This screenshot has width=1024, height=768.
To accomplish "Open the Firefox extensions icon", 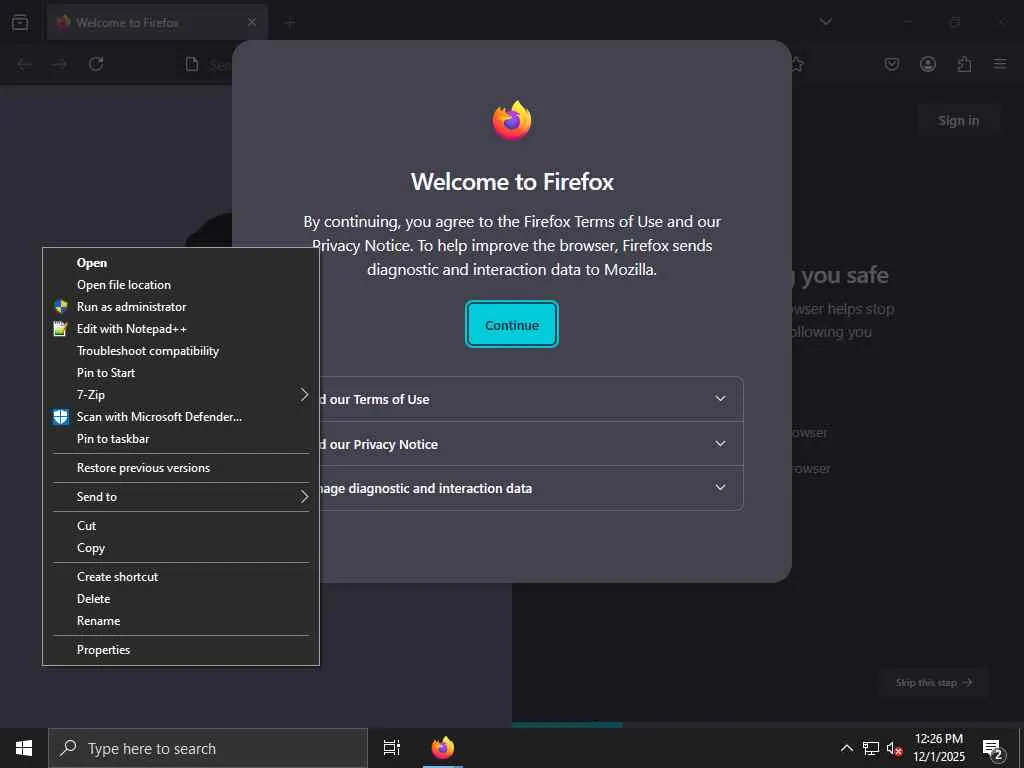I will click(x=964, y=64).
